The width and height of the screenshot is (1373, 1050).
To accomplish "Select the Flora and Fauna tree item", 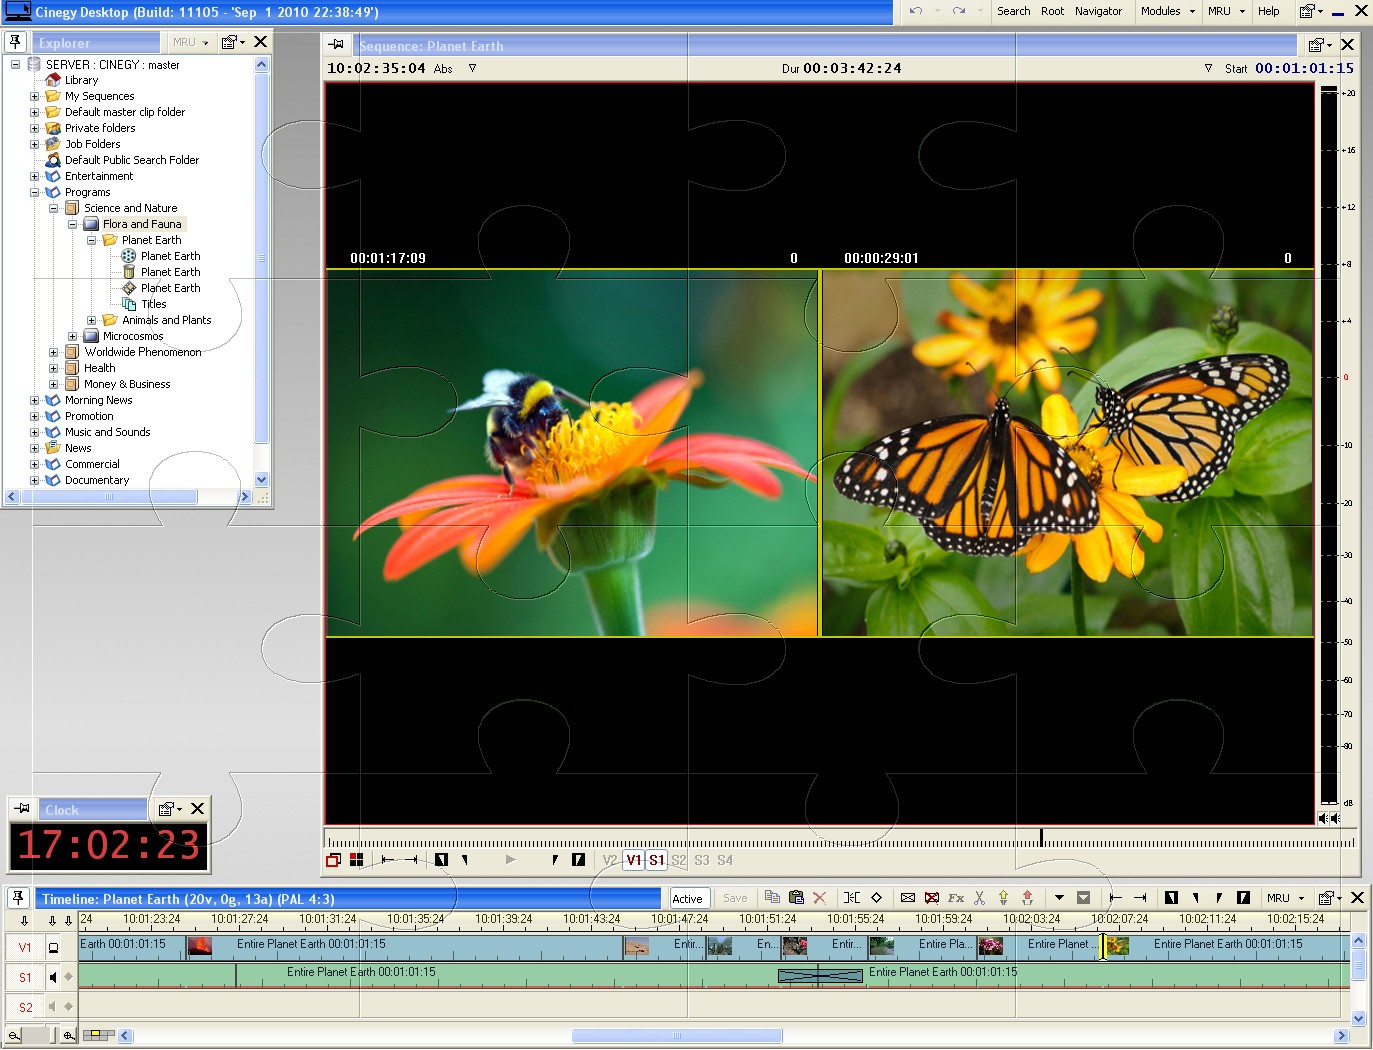I will pos(142,224).
